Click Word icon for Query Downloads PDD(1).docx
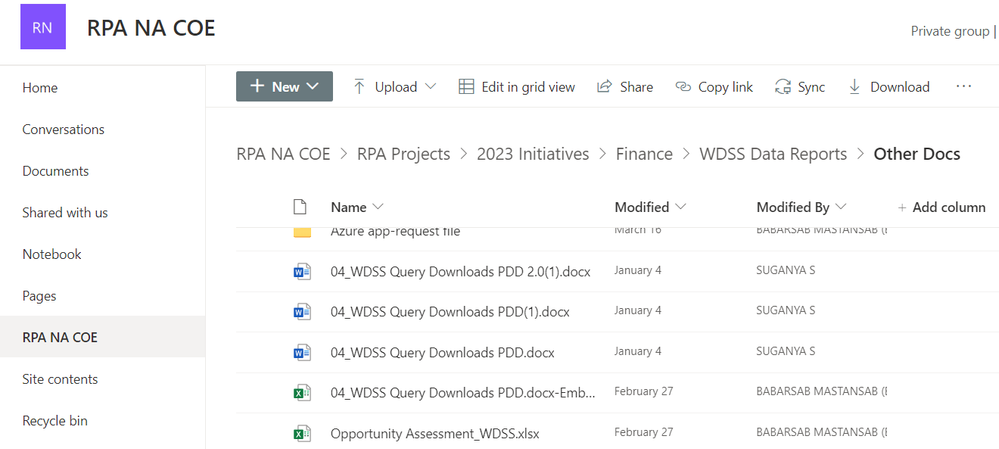This screenshot has height=449, width=999. [301, 312]
